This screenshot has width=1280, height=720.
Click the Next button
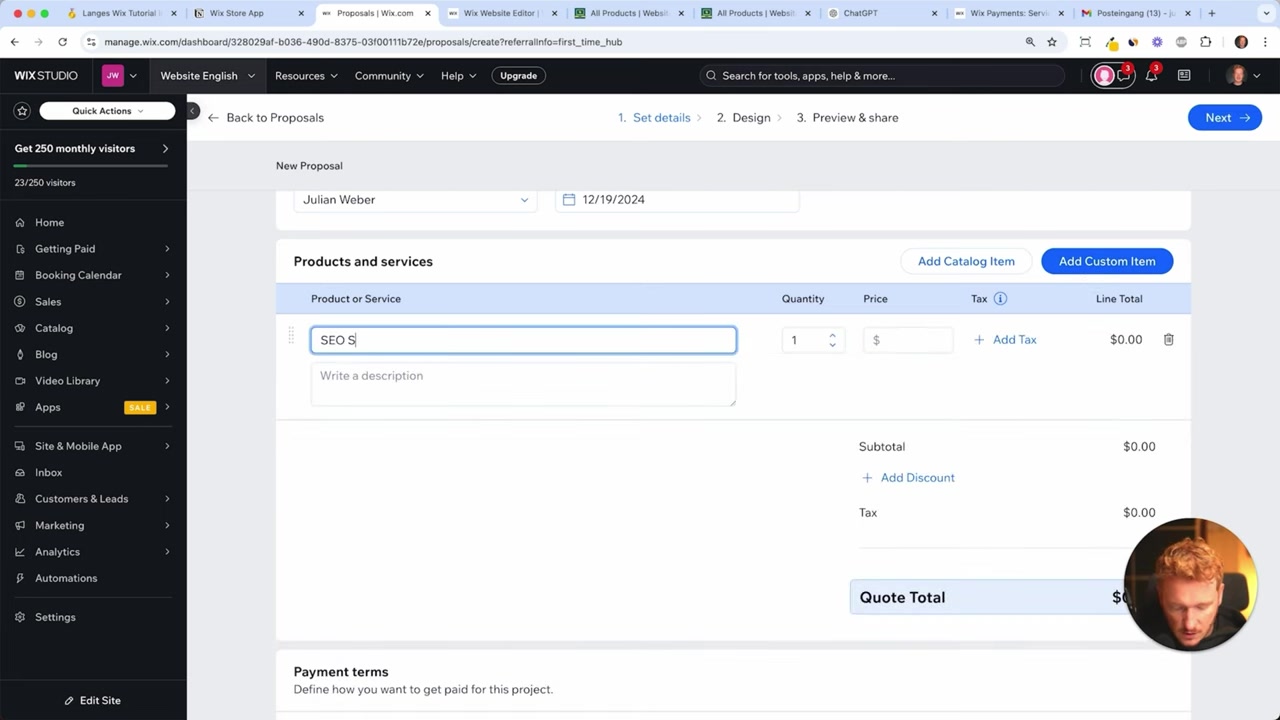click(1225, 118)
